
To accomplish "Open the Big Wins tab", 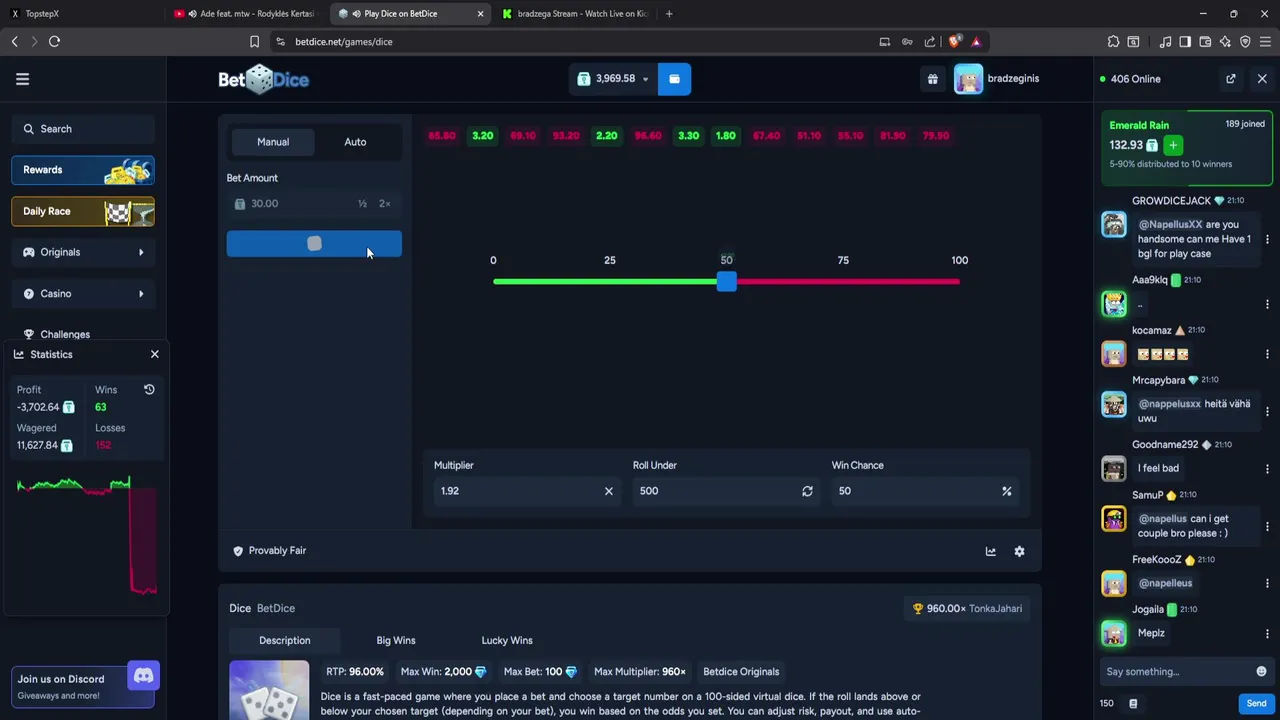I will [x=396, y=640].
